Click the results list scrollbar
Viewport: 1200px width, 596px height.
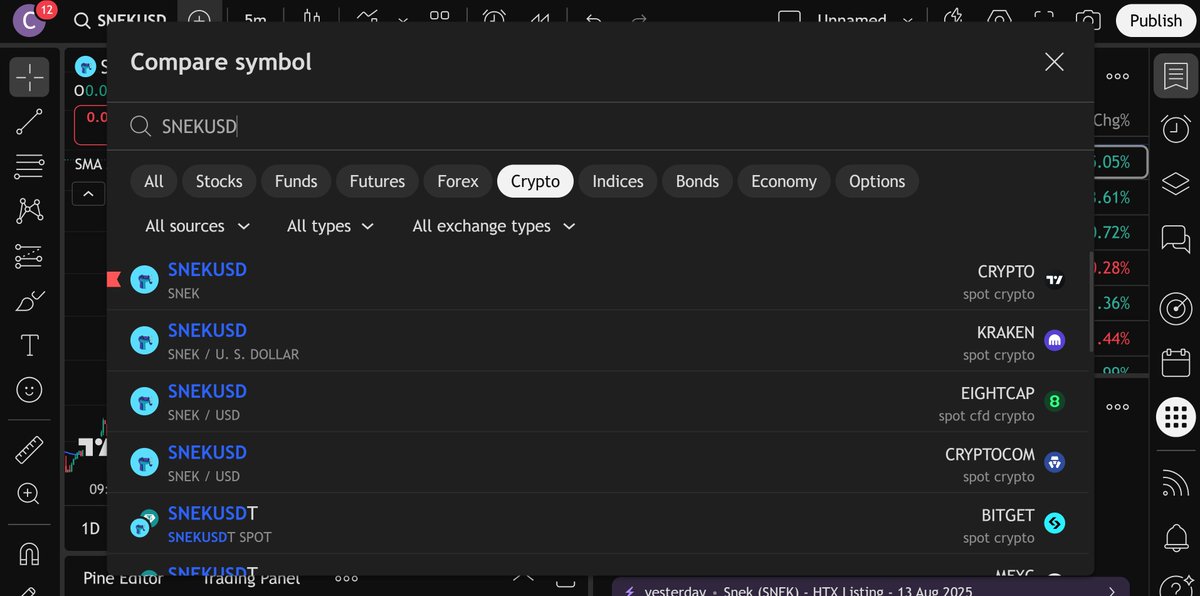(x=1089, y=300)
